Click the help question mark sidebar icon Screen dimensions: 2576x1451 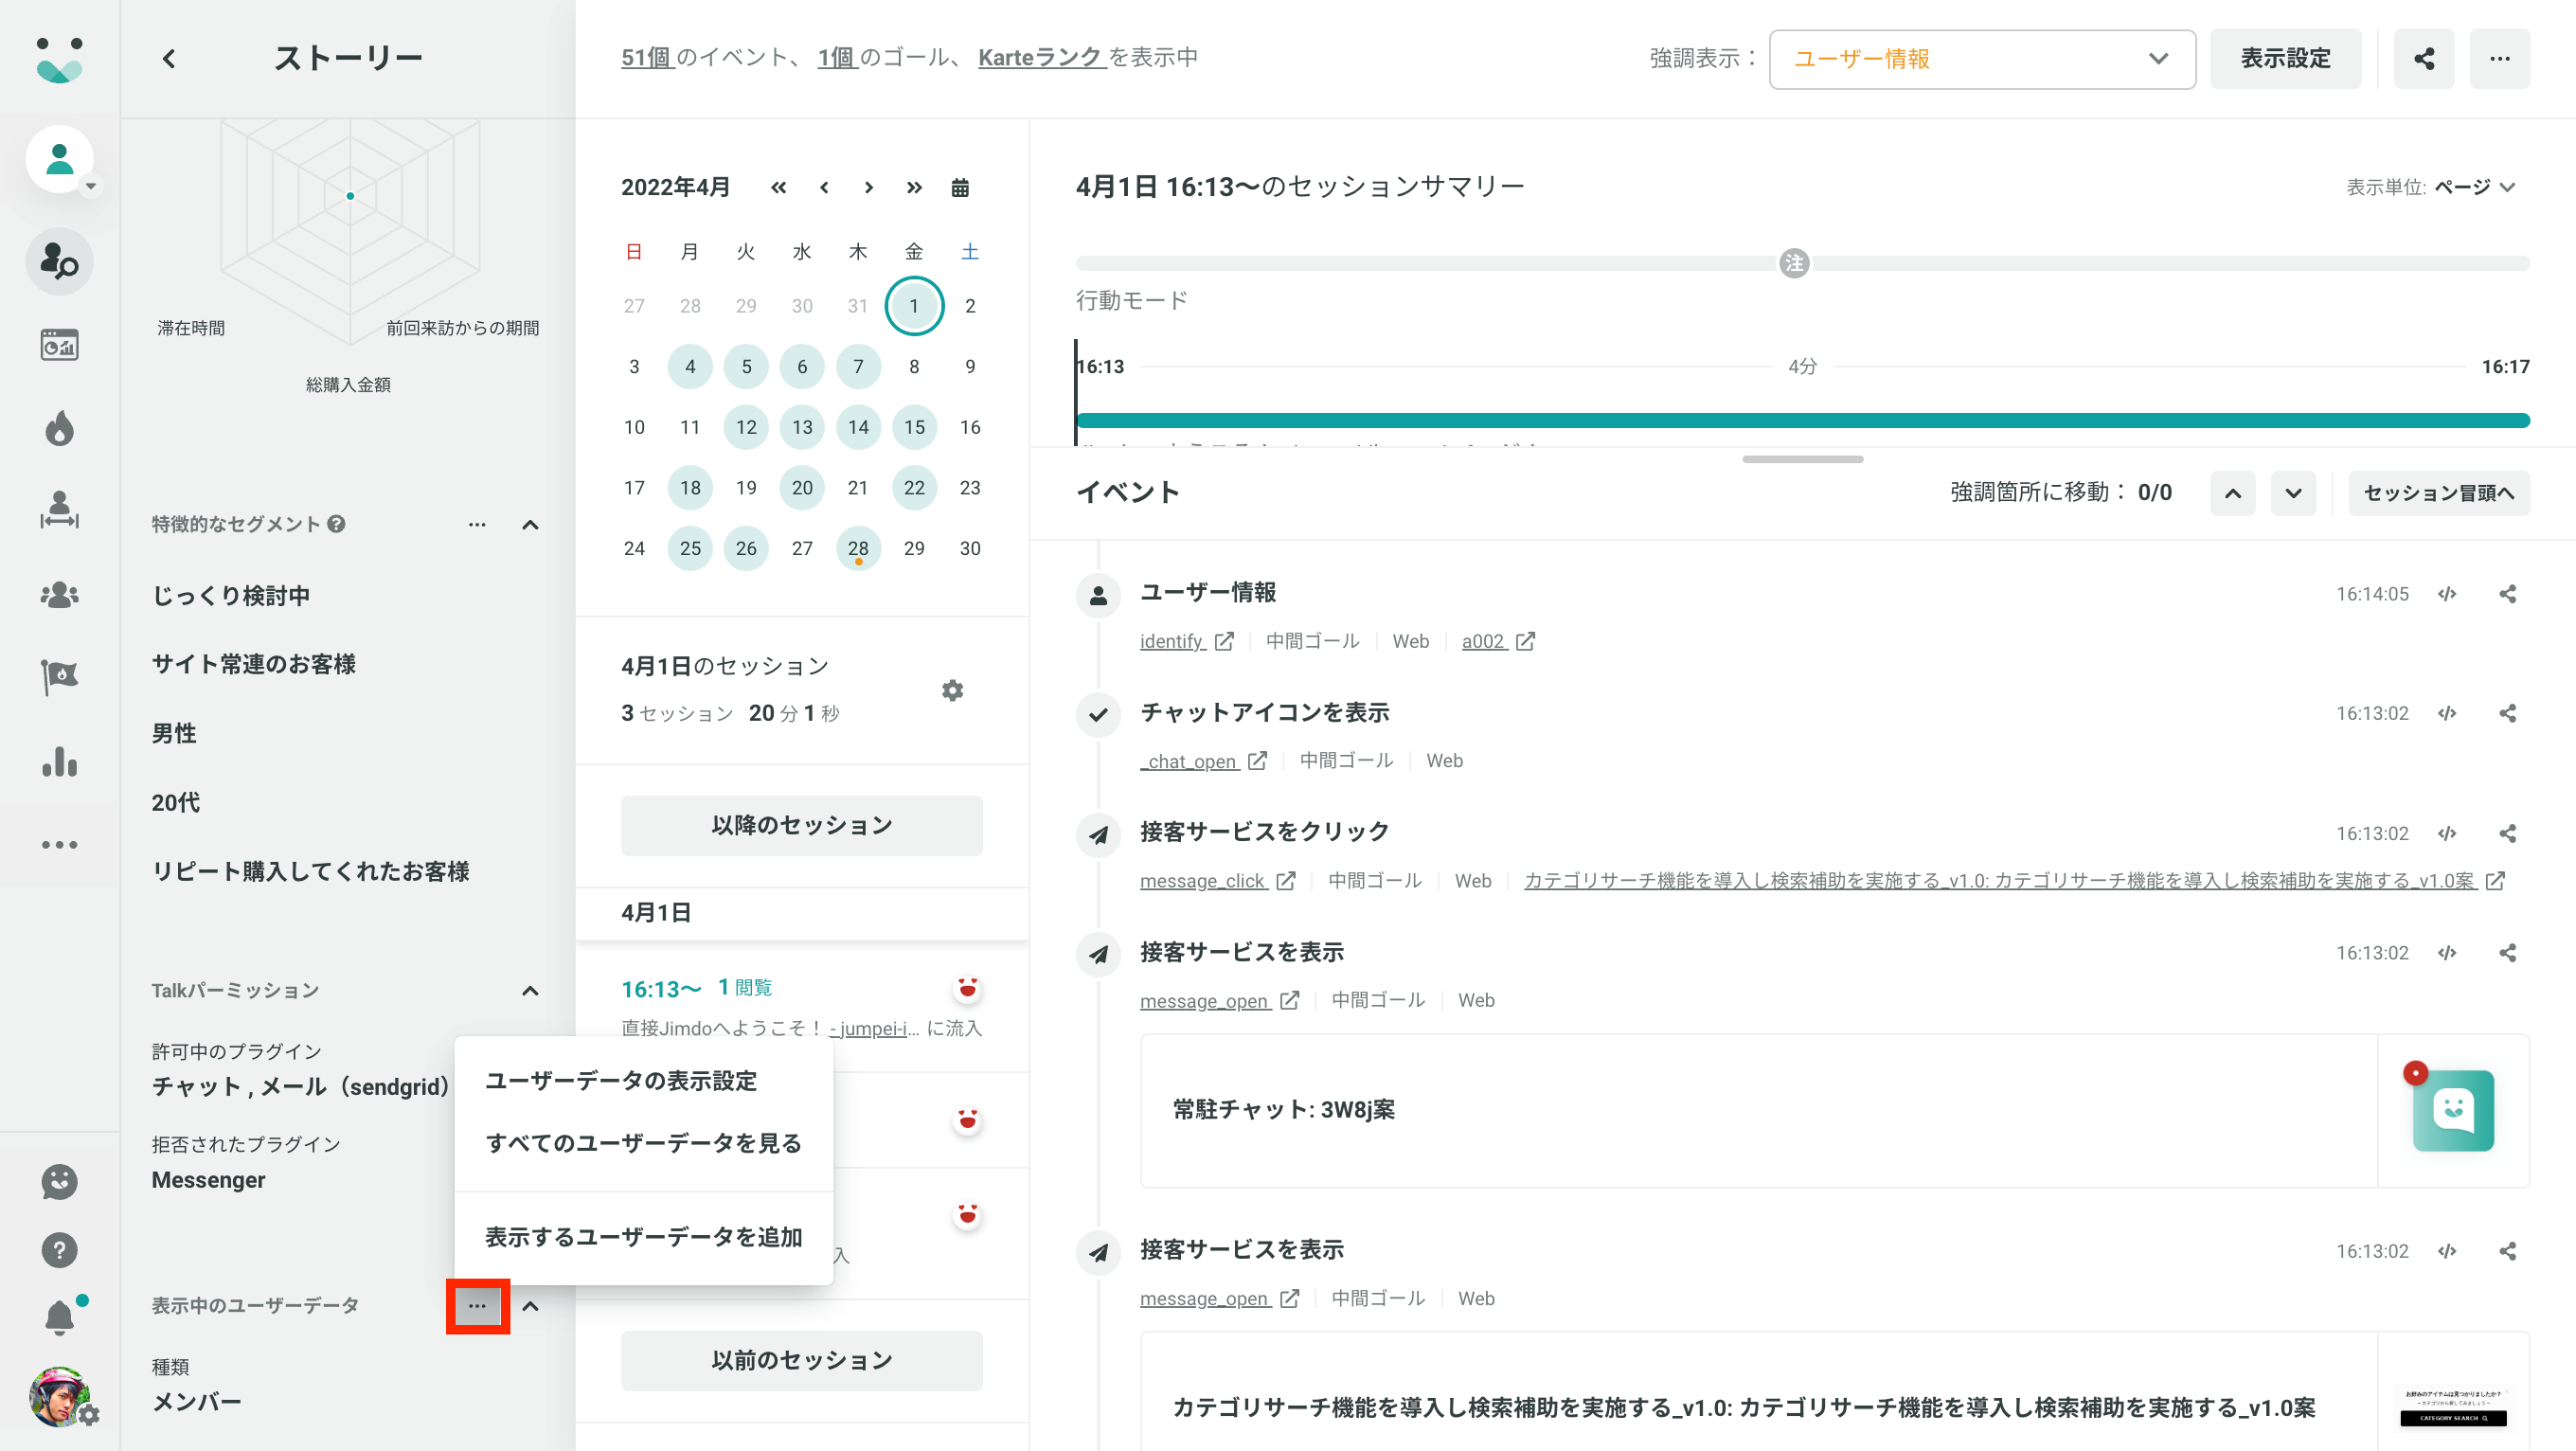(x=60, y=1250)
